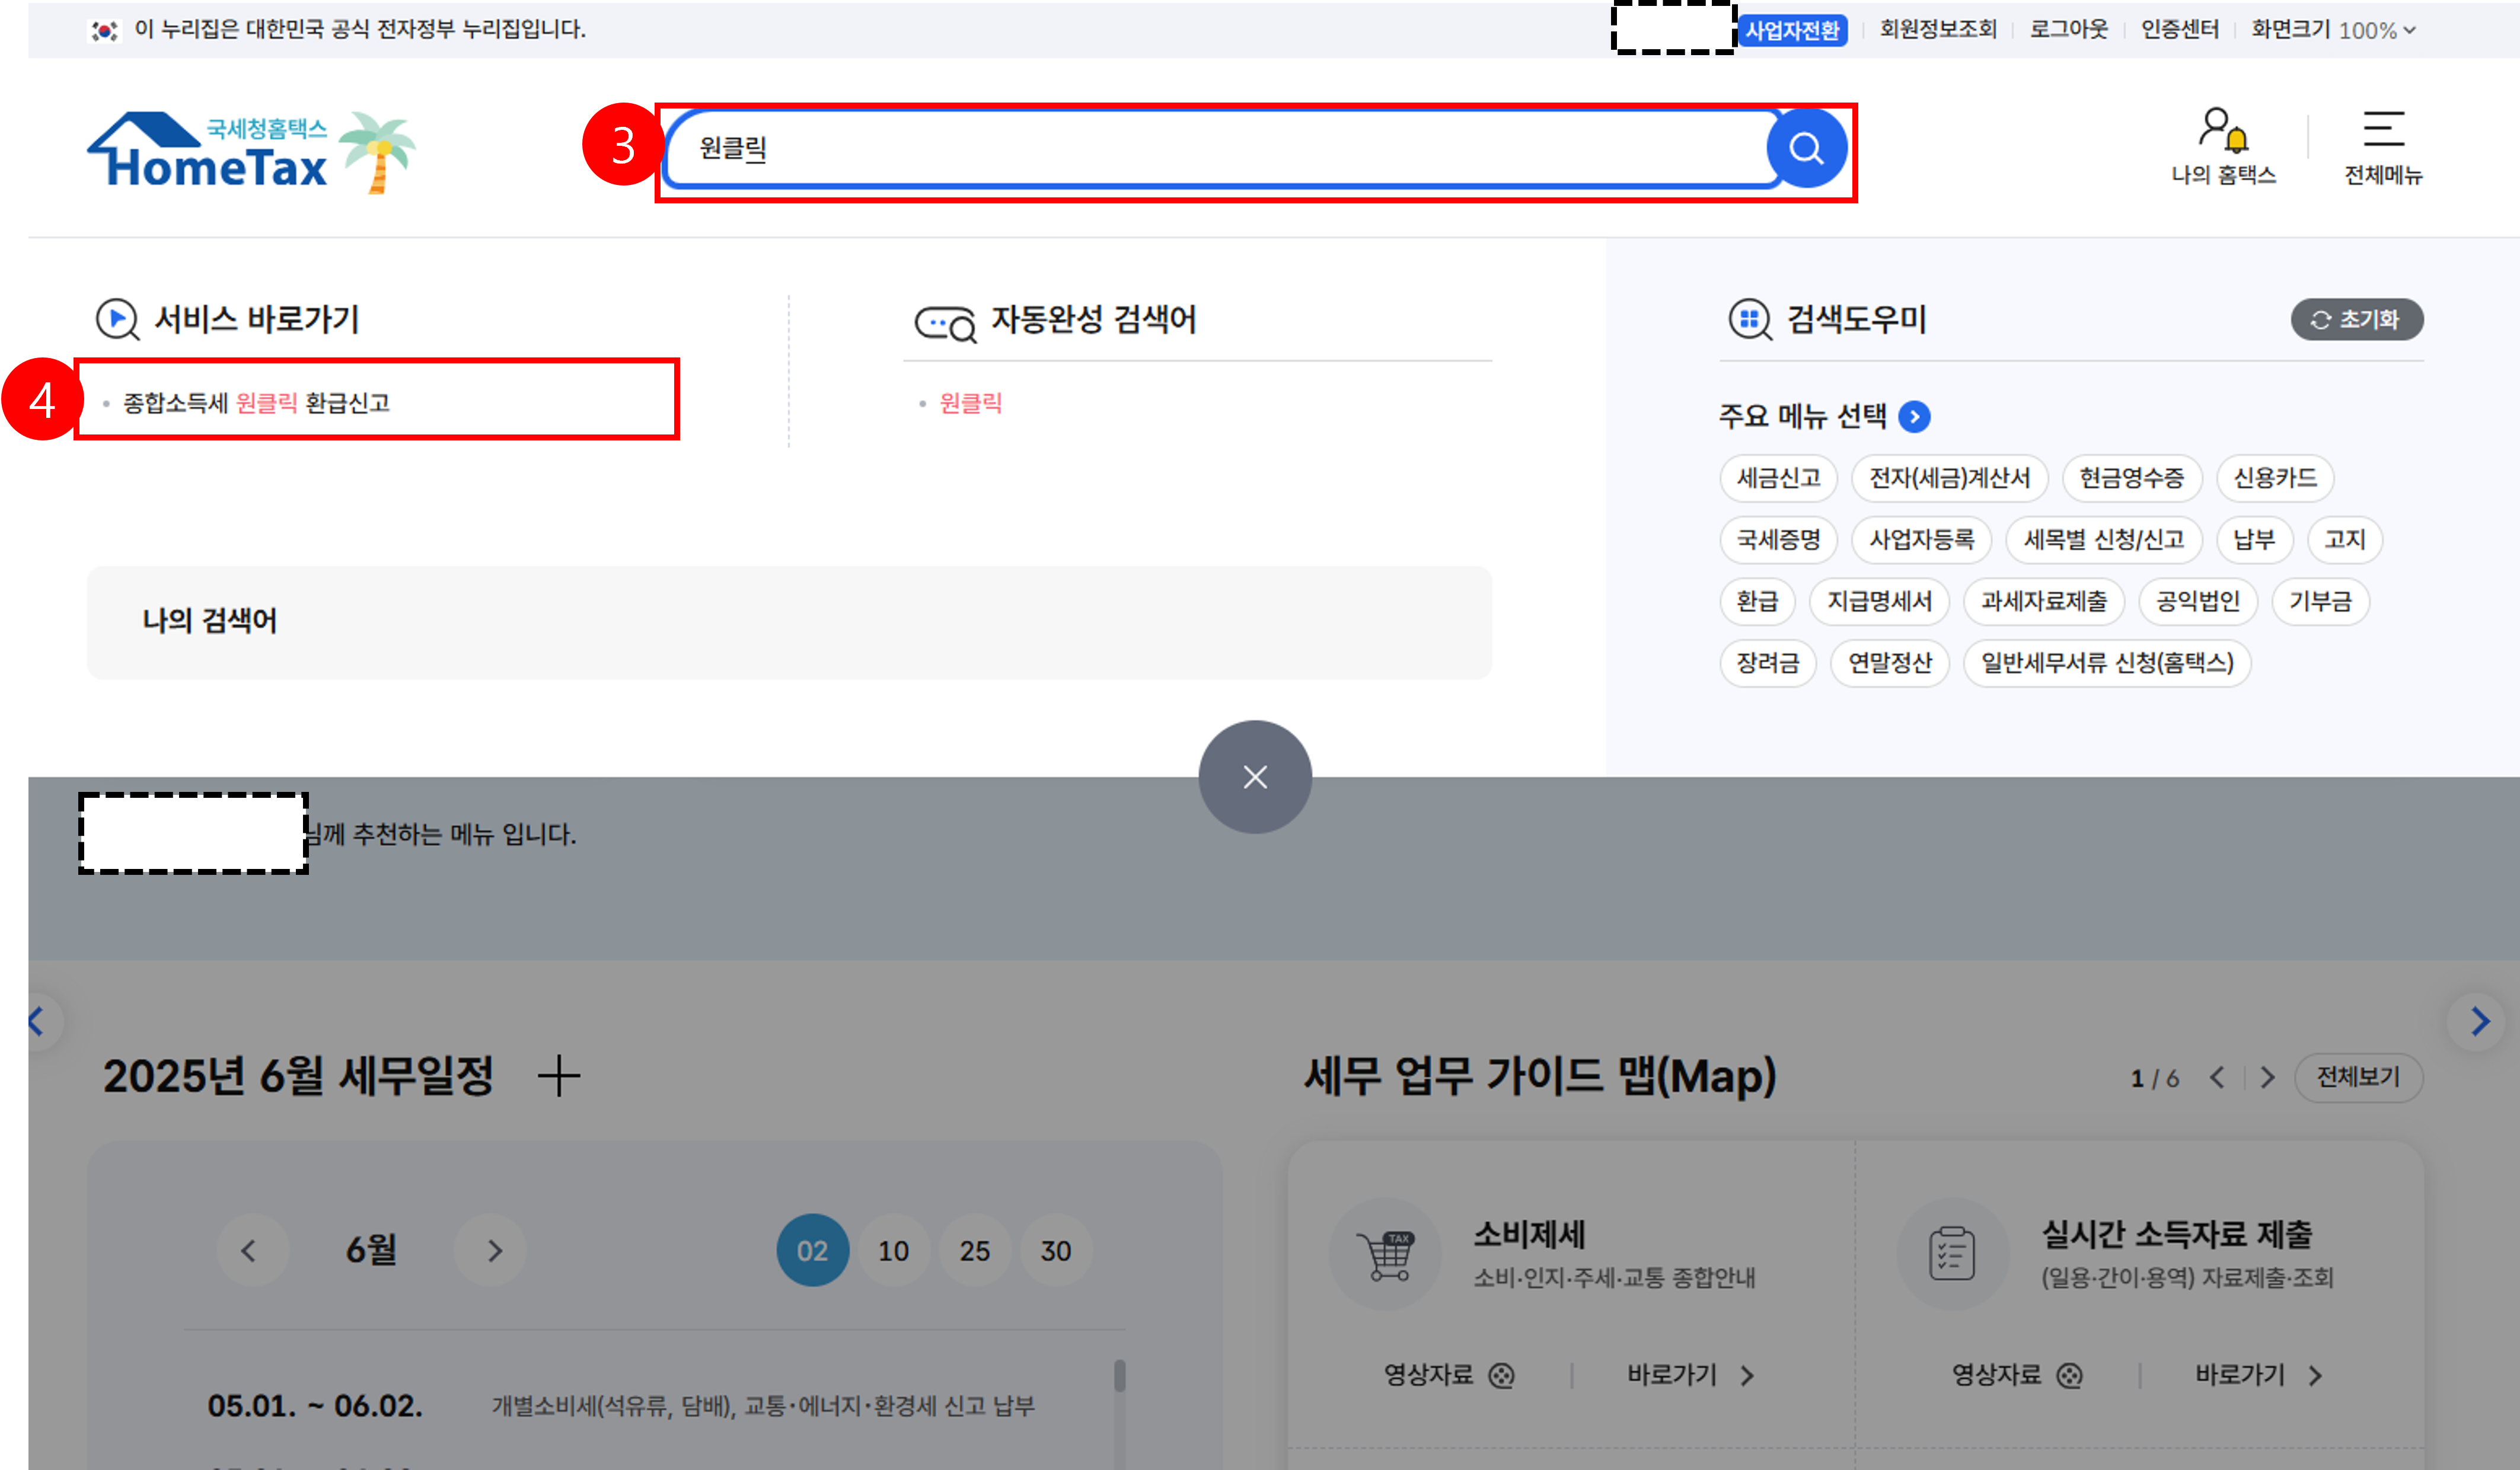The width and height of the screenshot is (2520, 1470).
Task: Click the blue search magnifier button
Action: [x=1806, y=149]
